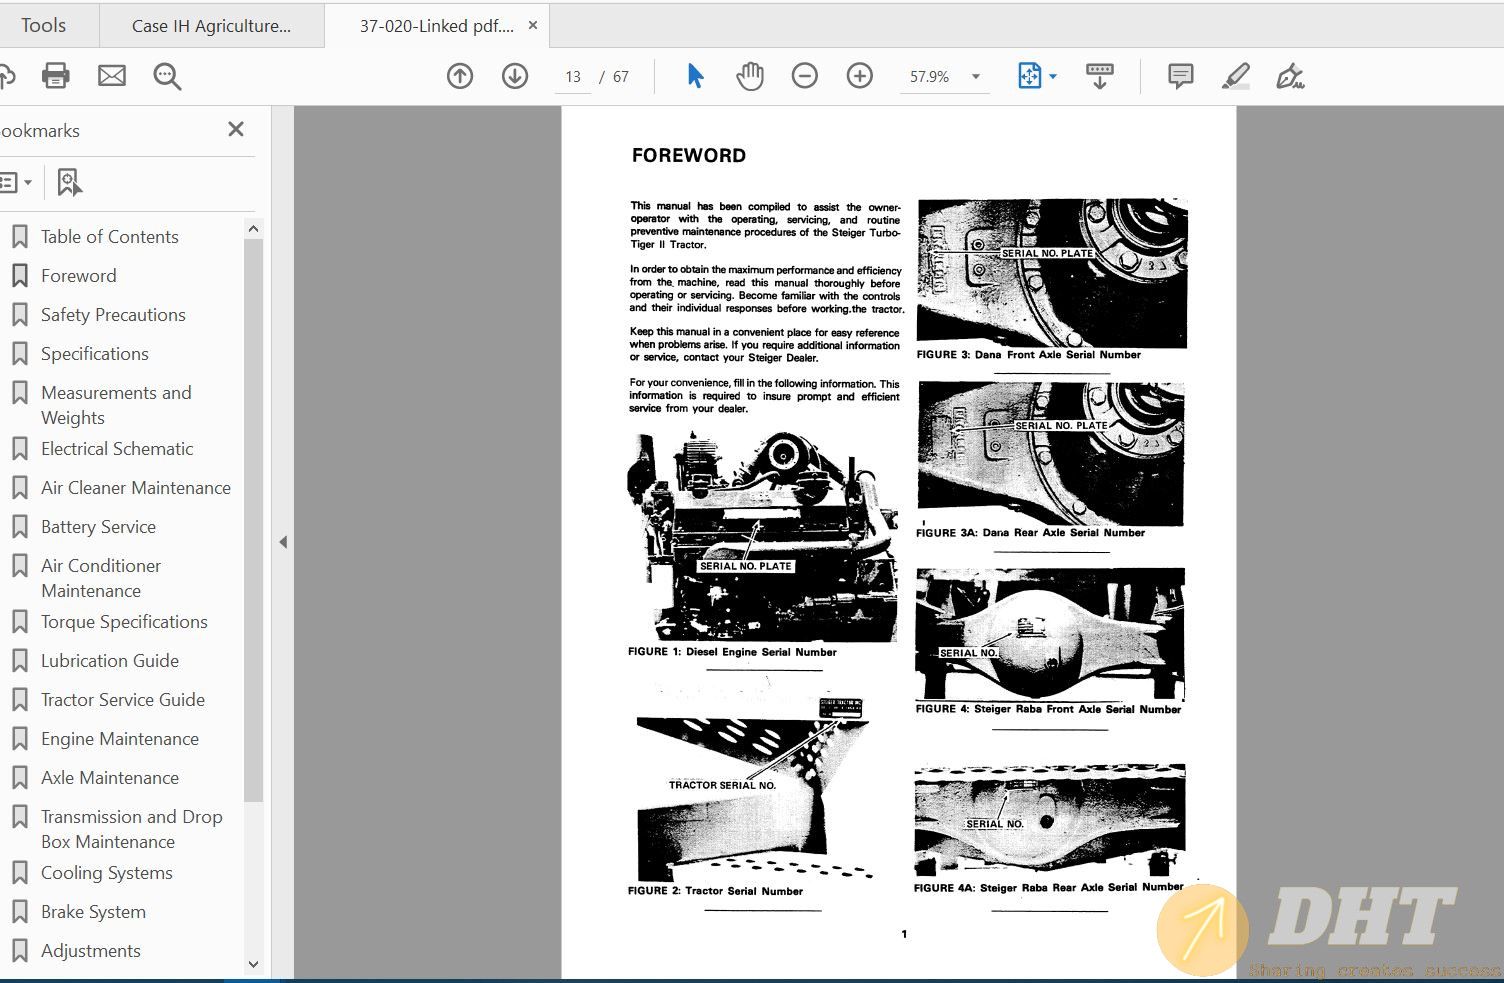Image resolution: width=1504 pixels, height=983 pixels.
Task: Open Measurements and Weights bookmark
Action: coord(116,405)
